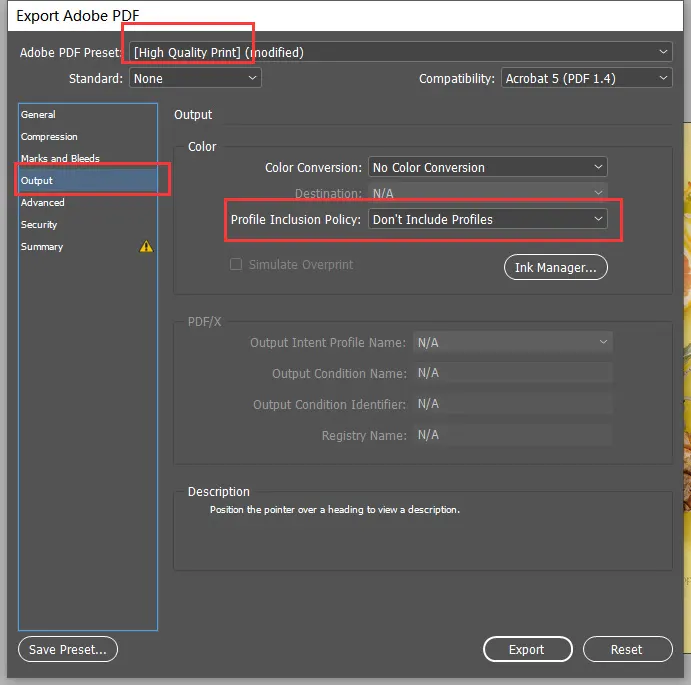691x685 pixels.
Task: Select the Security category
Action: [88, 224]
